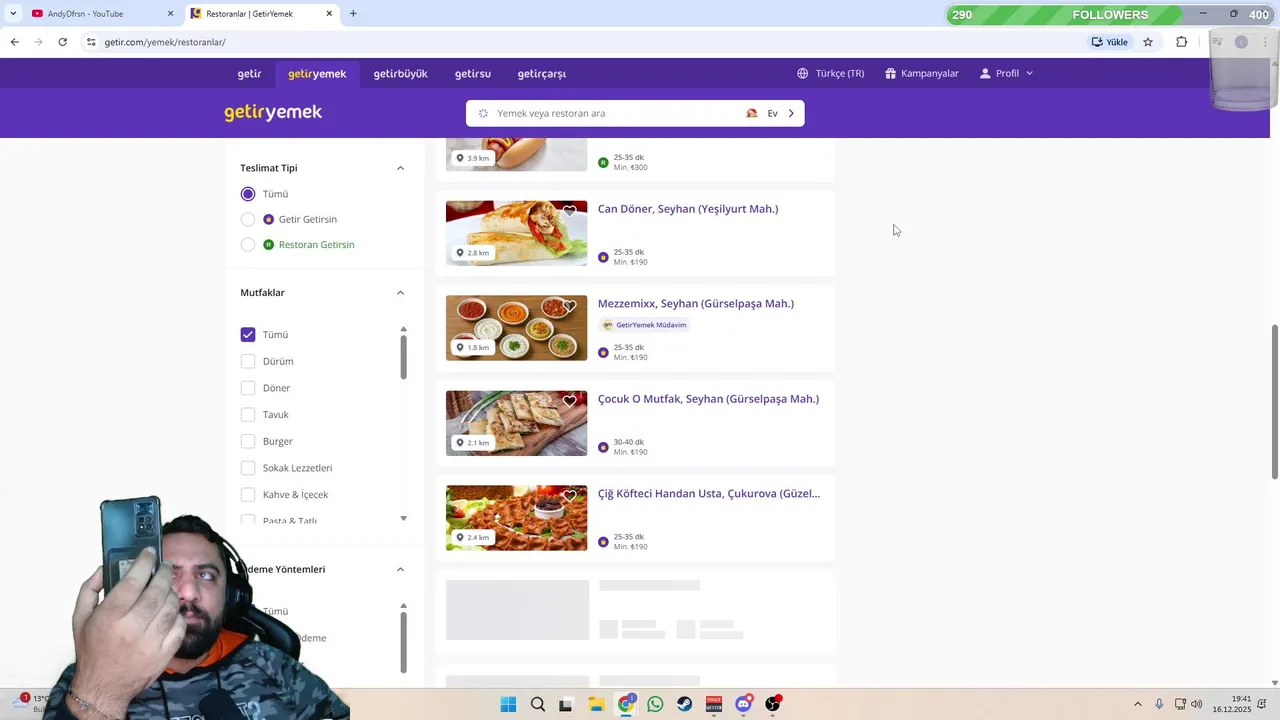This screenshot has width=1280, height=720.
Task: Open Windows Search on taskbar
Action: point(537,704)
